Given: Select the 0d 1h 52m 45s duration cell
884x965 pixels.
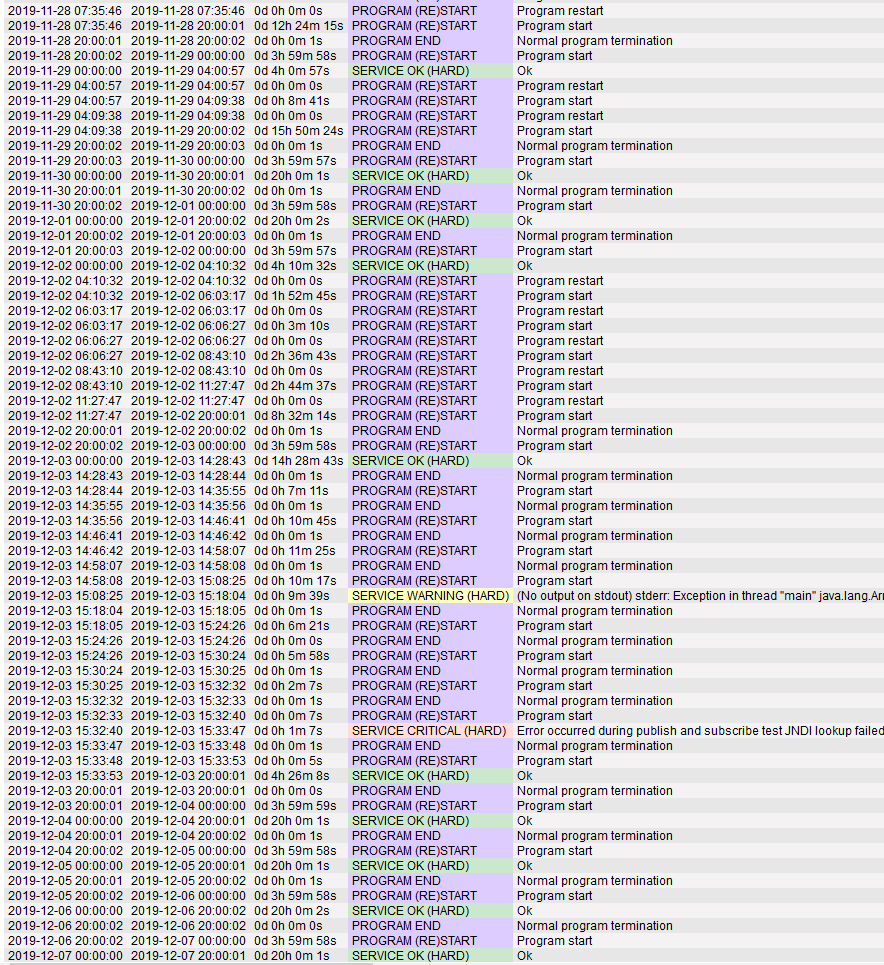Looking at the screenshot, I should (x=295, y=296).
